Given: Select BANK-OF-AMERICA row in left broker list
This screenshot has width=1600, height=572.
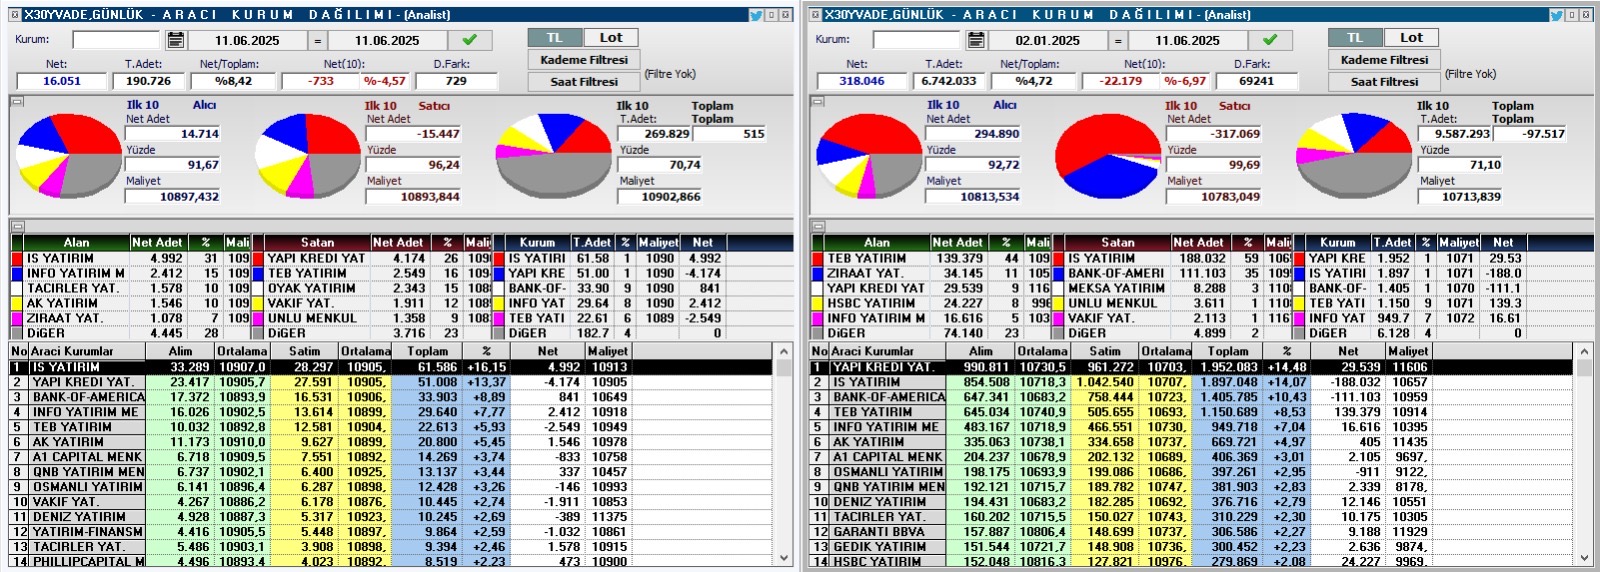Looking at the screenshot, I should point(391,397).
